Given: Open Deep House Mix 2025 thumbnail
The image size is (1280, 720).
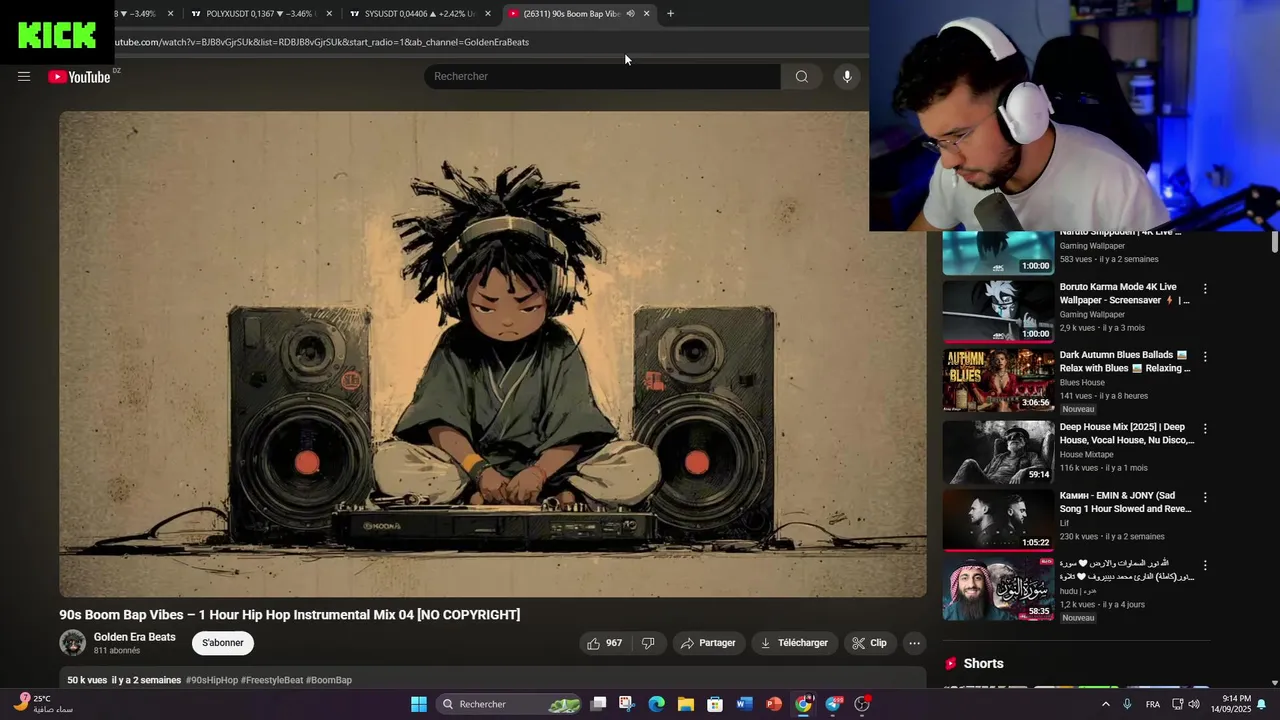Looking at the screenshot, I should coord(998,451).
